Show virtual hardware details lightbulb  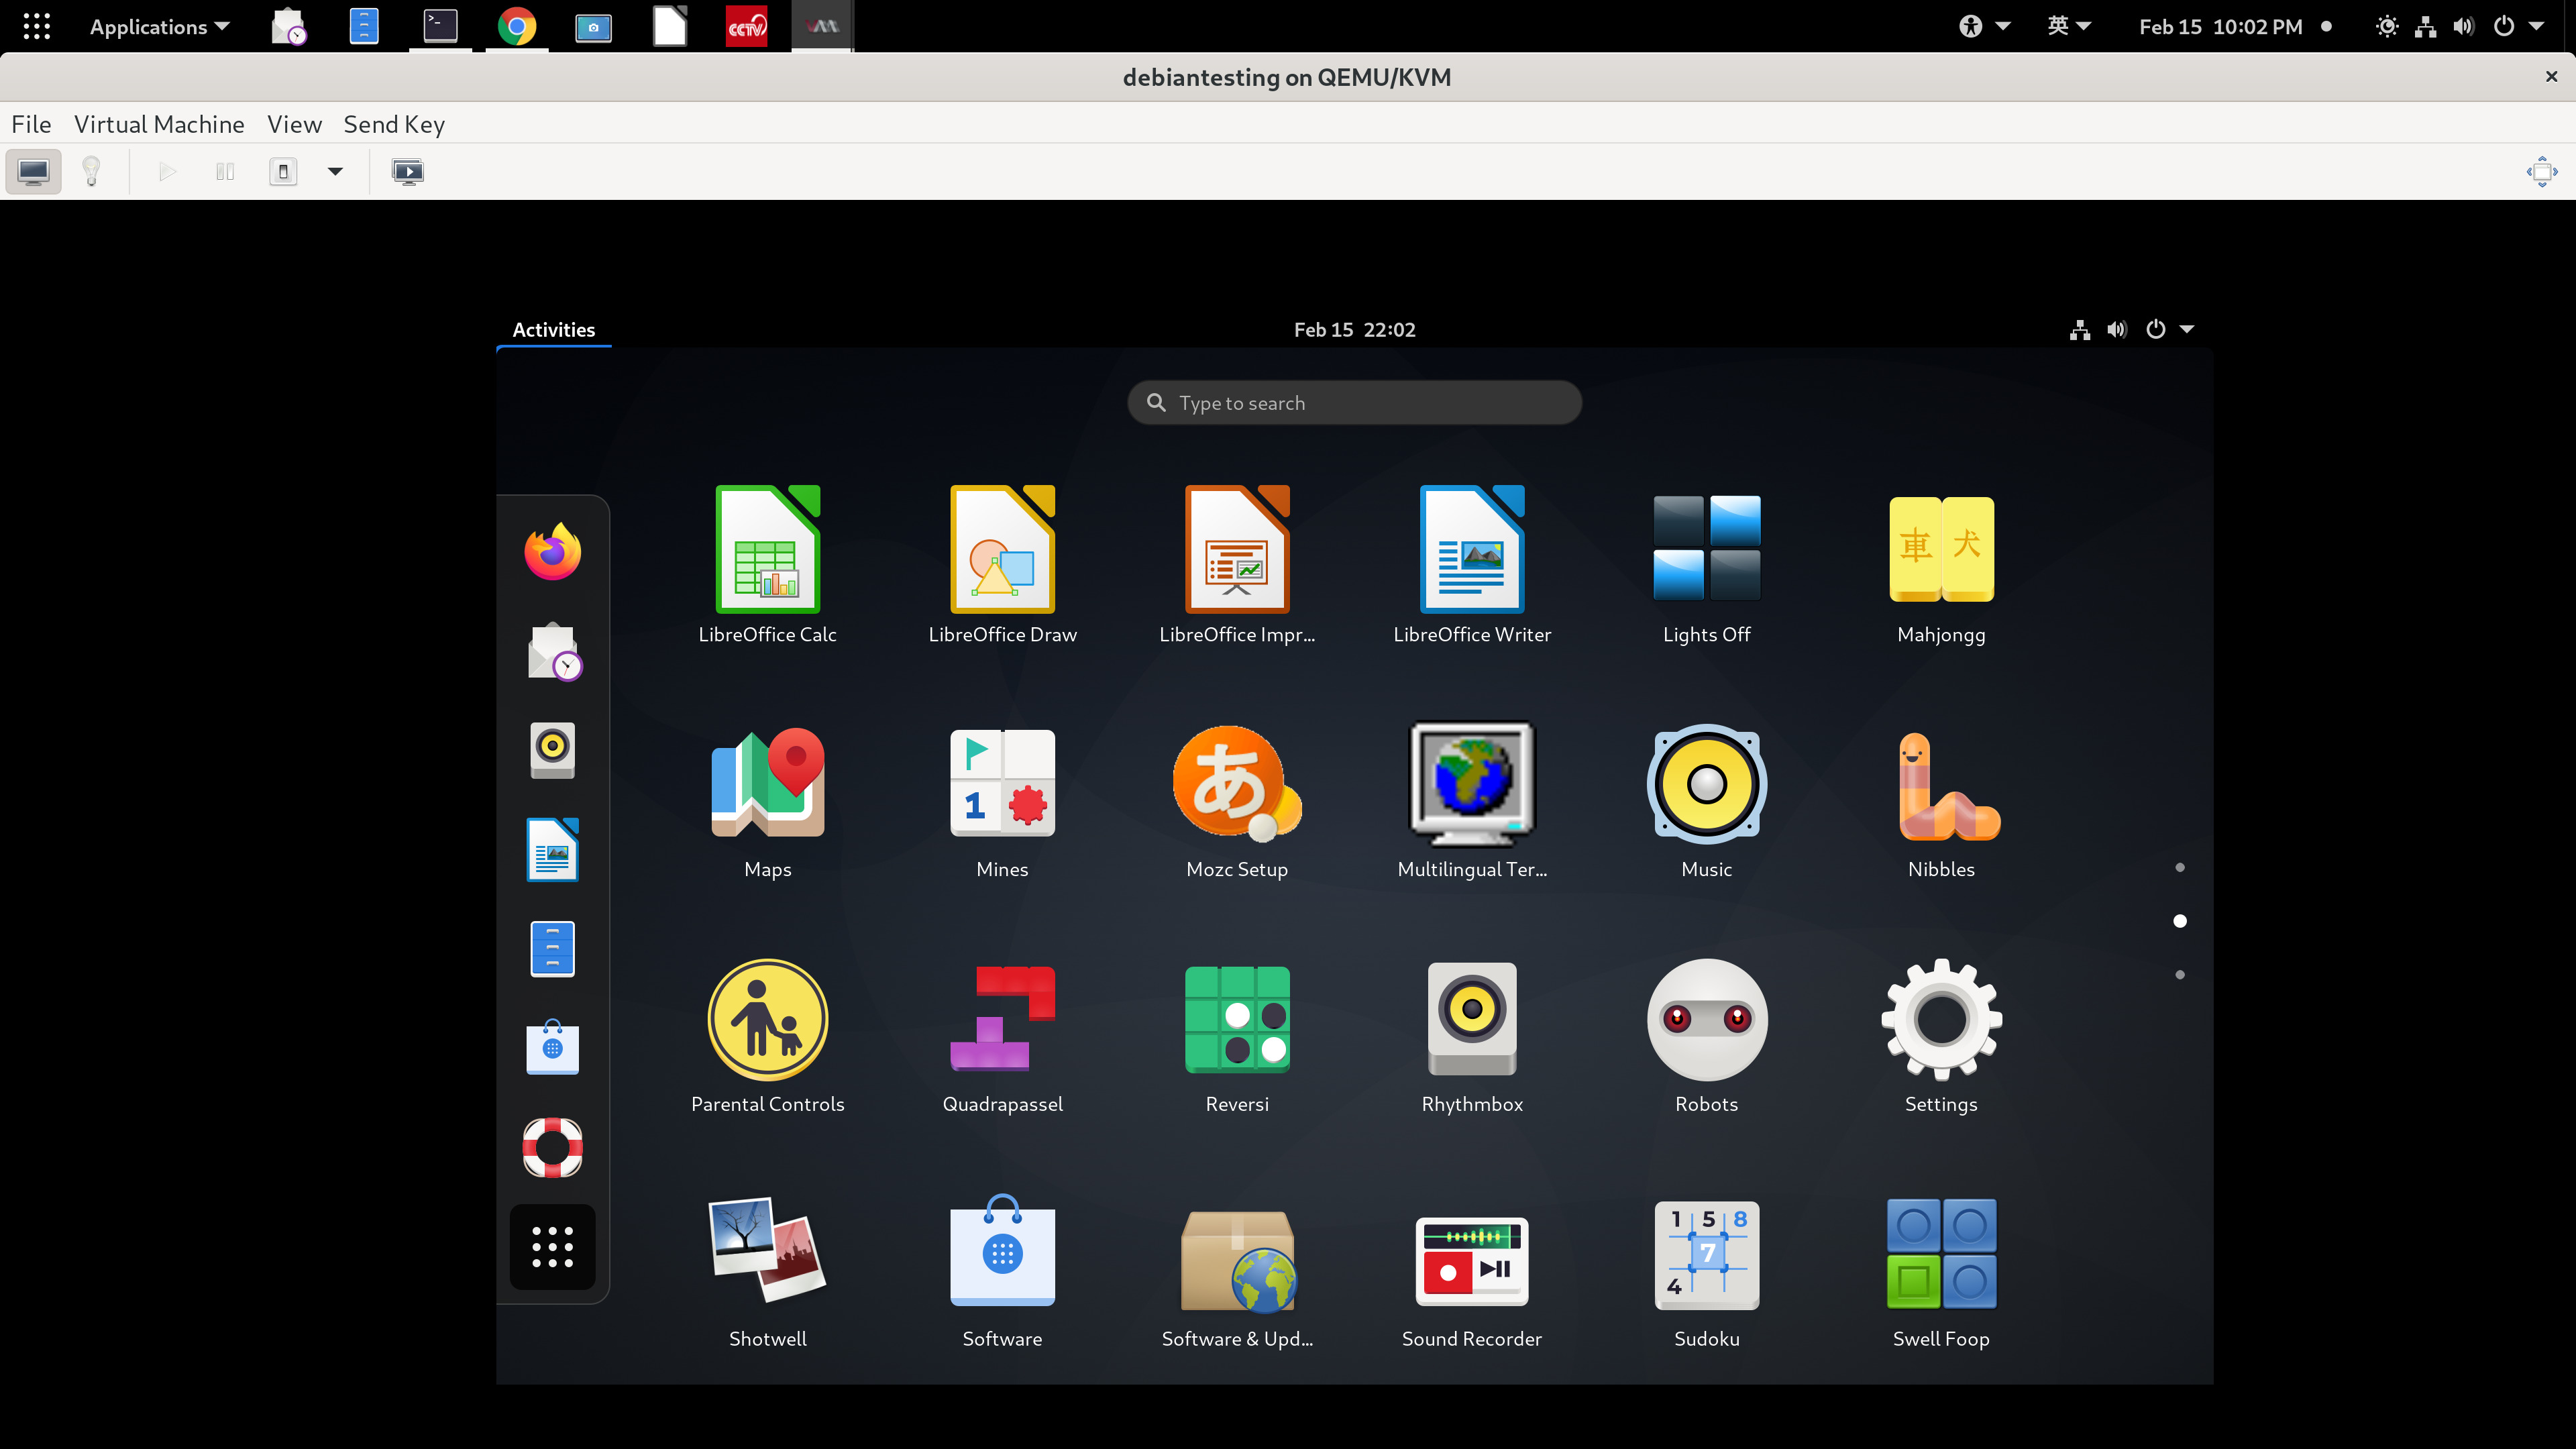pyautogui.click(x=91, y=171)
